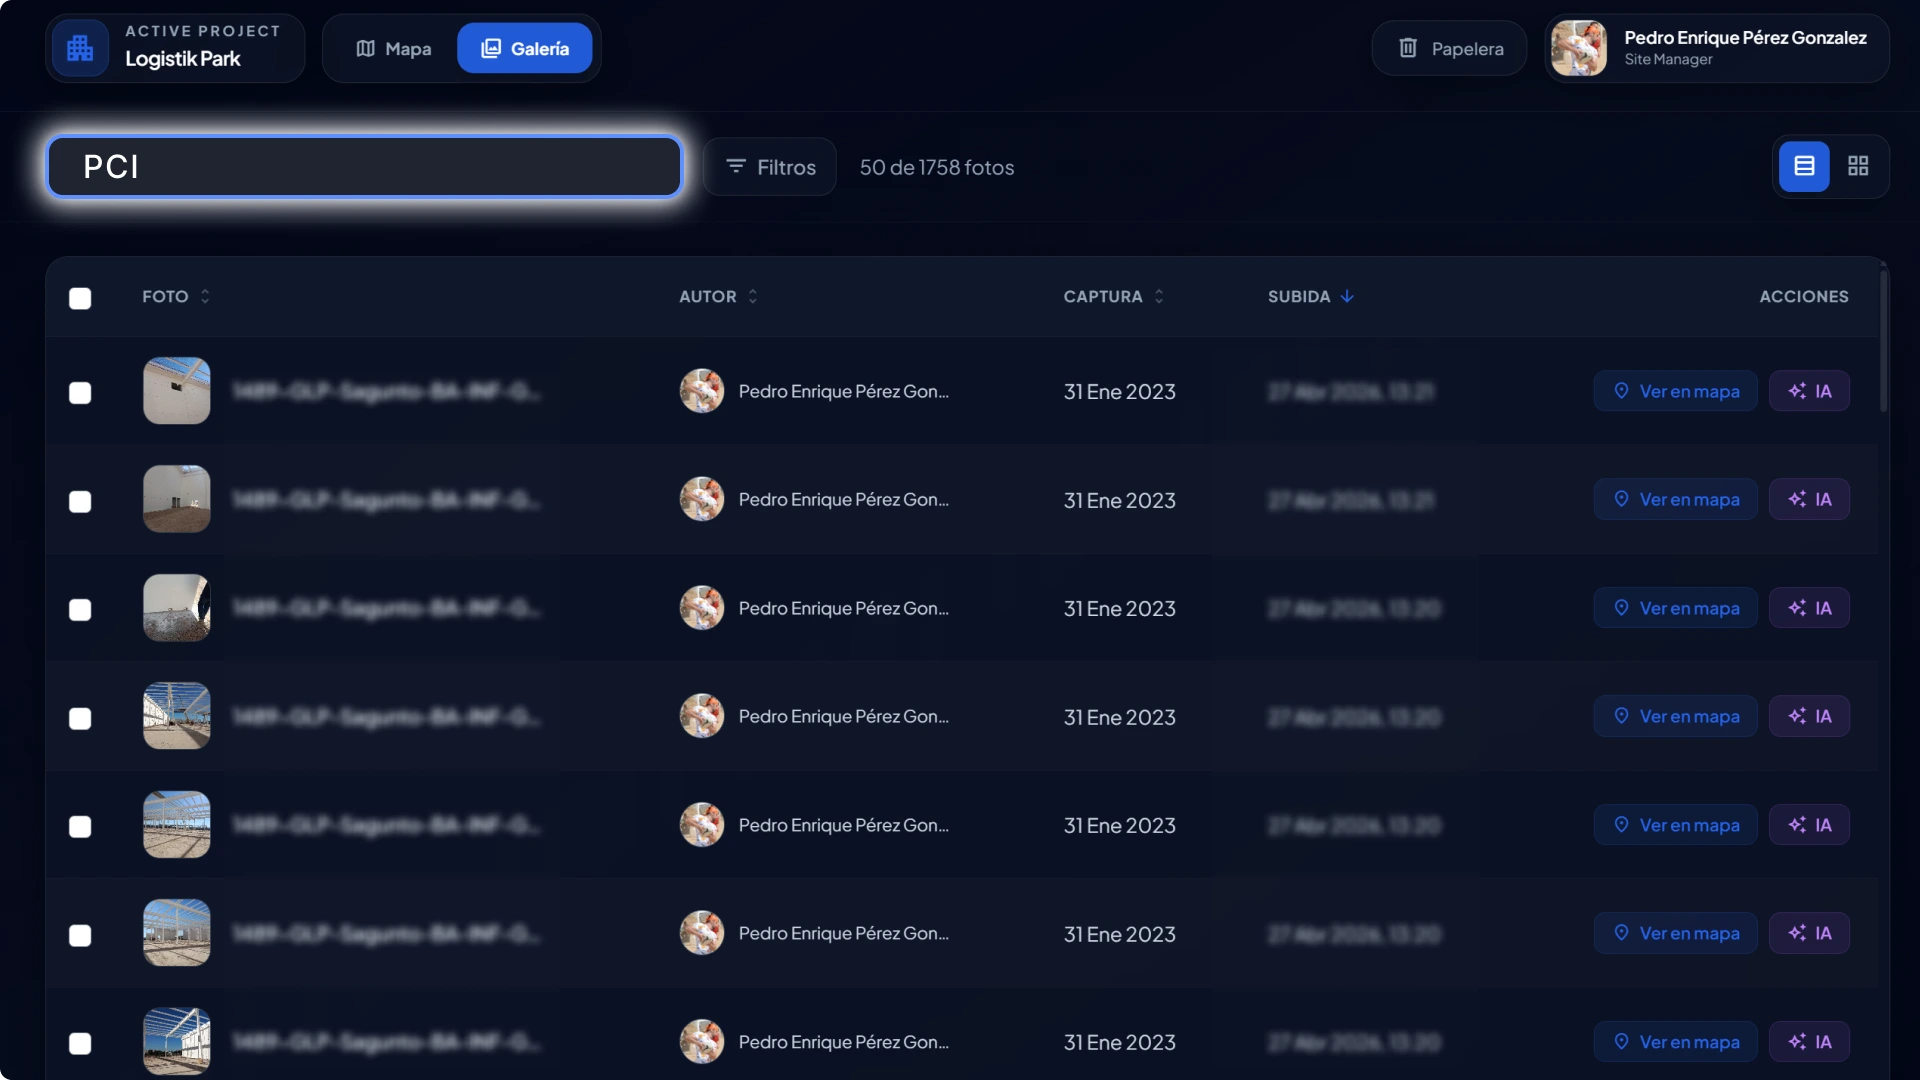Click Ver en mapa in the fourth row

(x=1676, y=716)
